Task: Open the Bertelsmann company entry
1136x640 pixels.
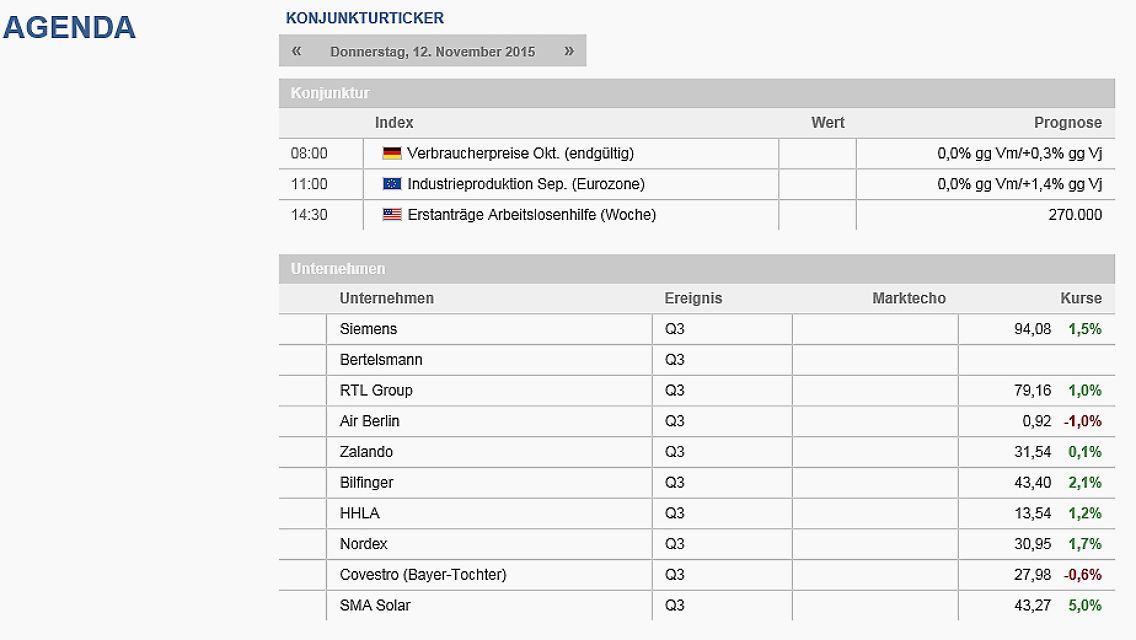Action: click(381, 360)
